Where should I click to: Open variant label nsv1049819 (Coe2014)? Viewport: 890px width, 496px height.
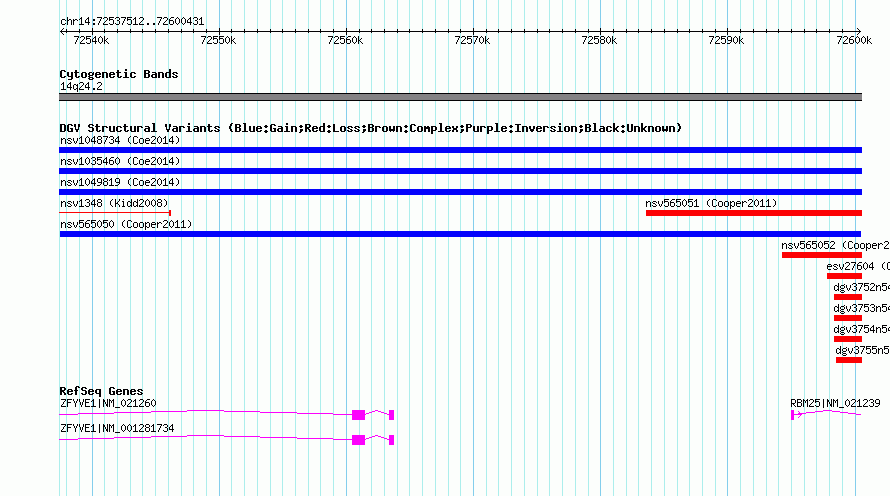pyautogui.click(x=120, y=182)
